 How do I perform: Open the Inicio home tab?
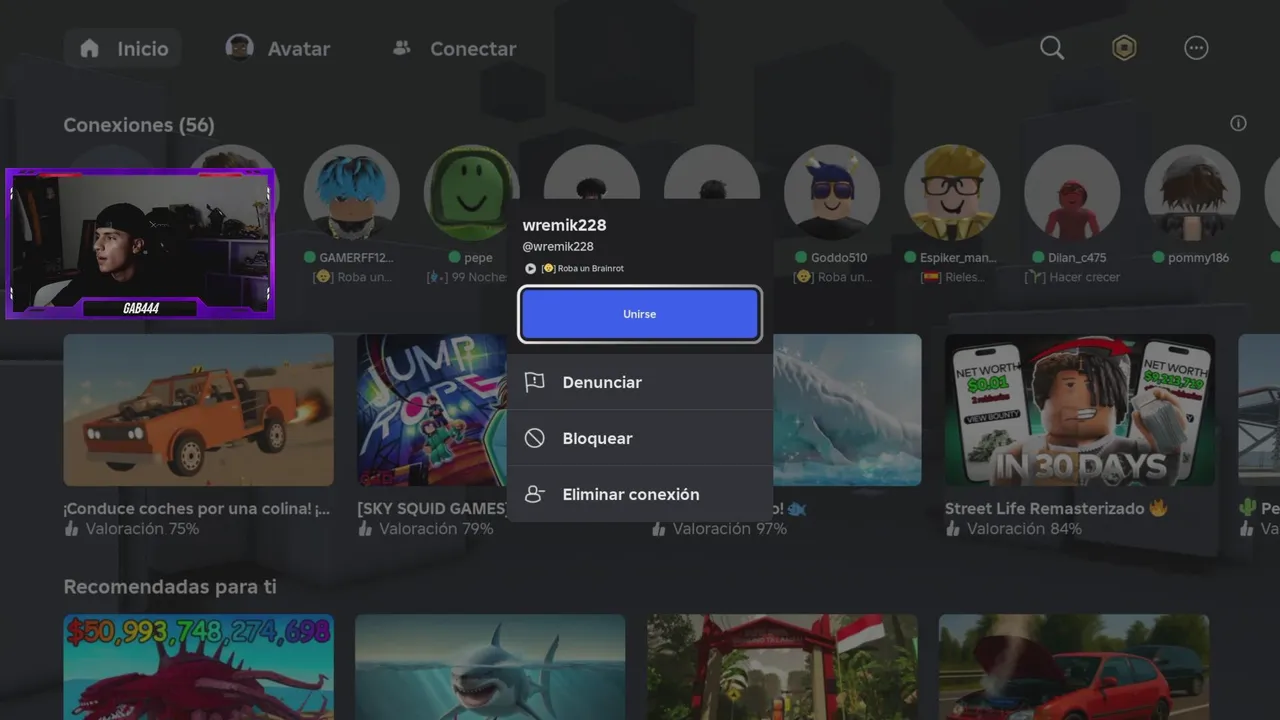123,48
